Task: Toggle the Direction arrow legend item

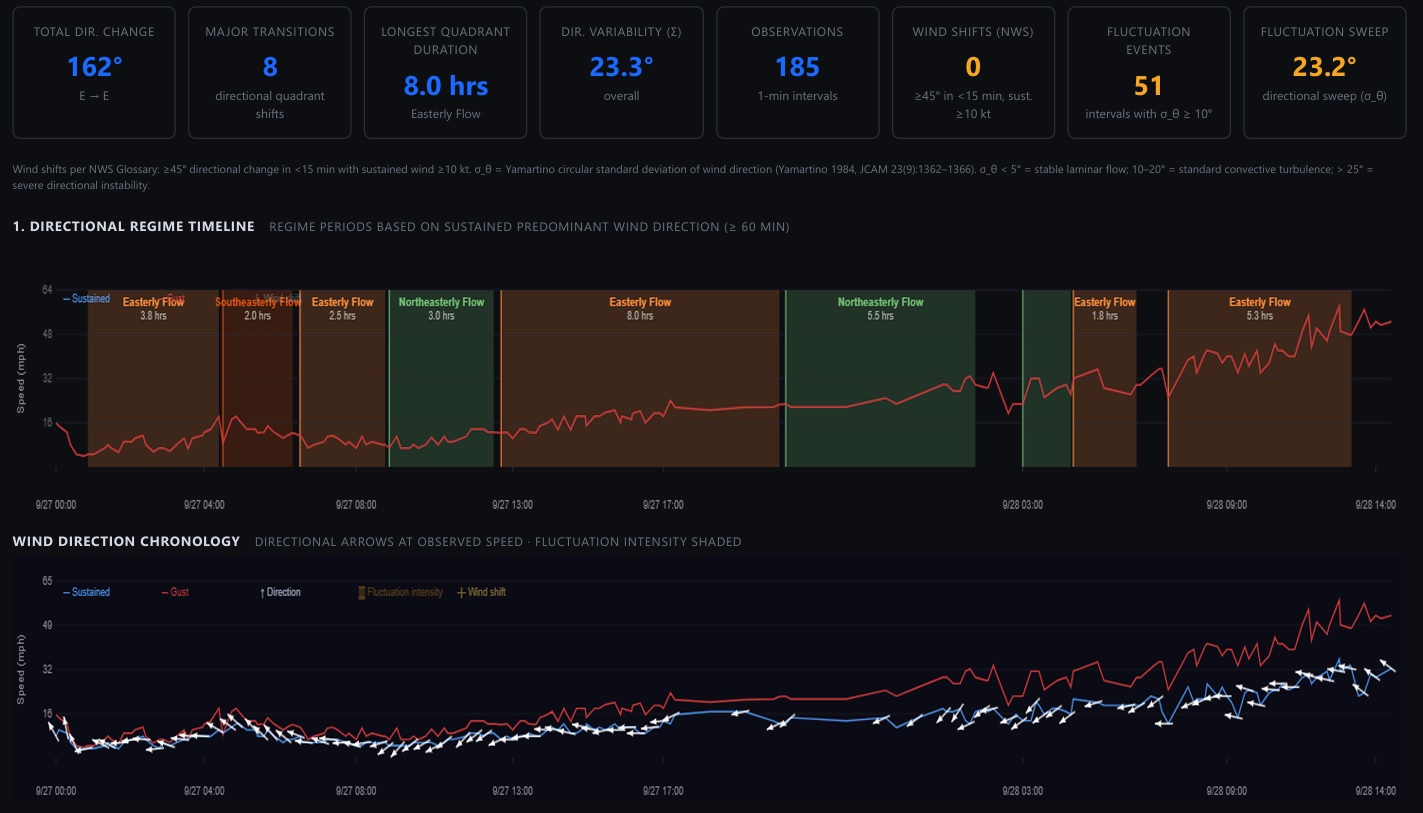Action: point(280,592)
